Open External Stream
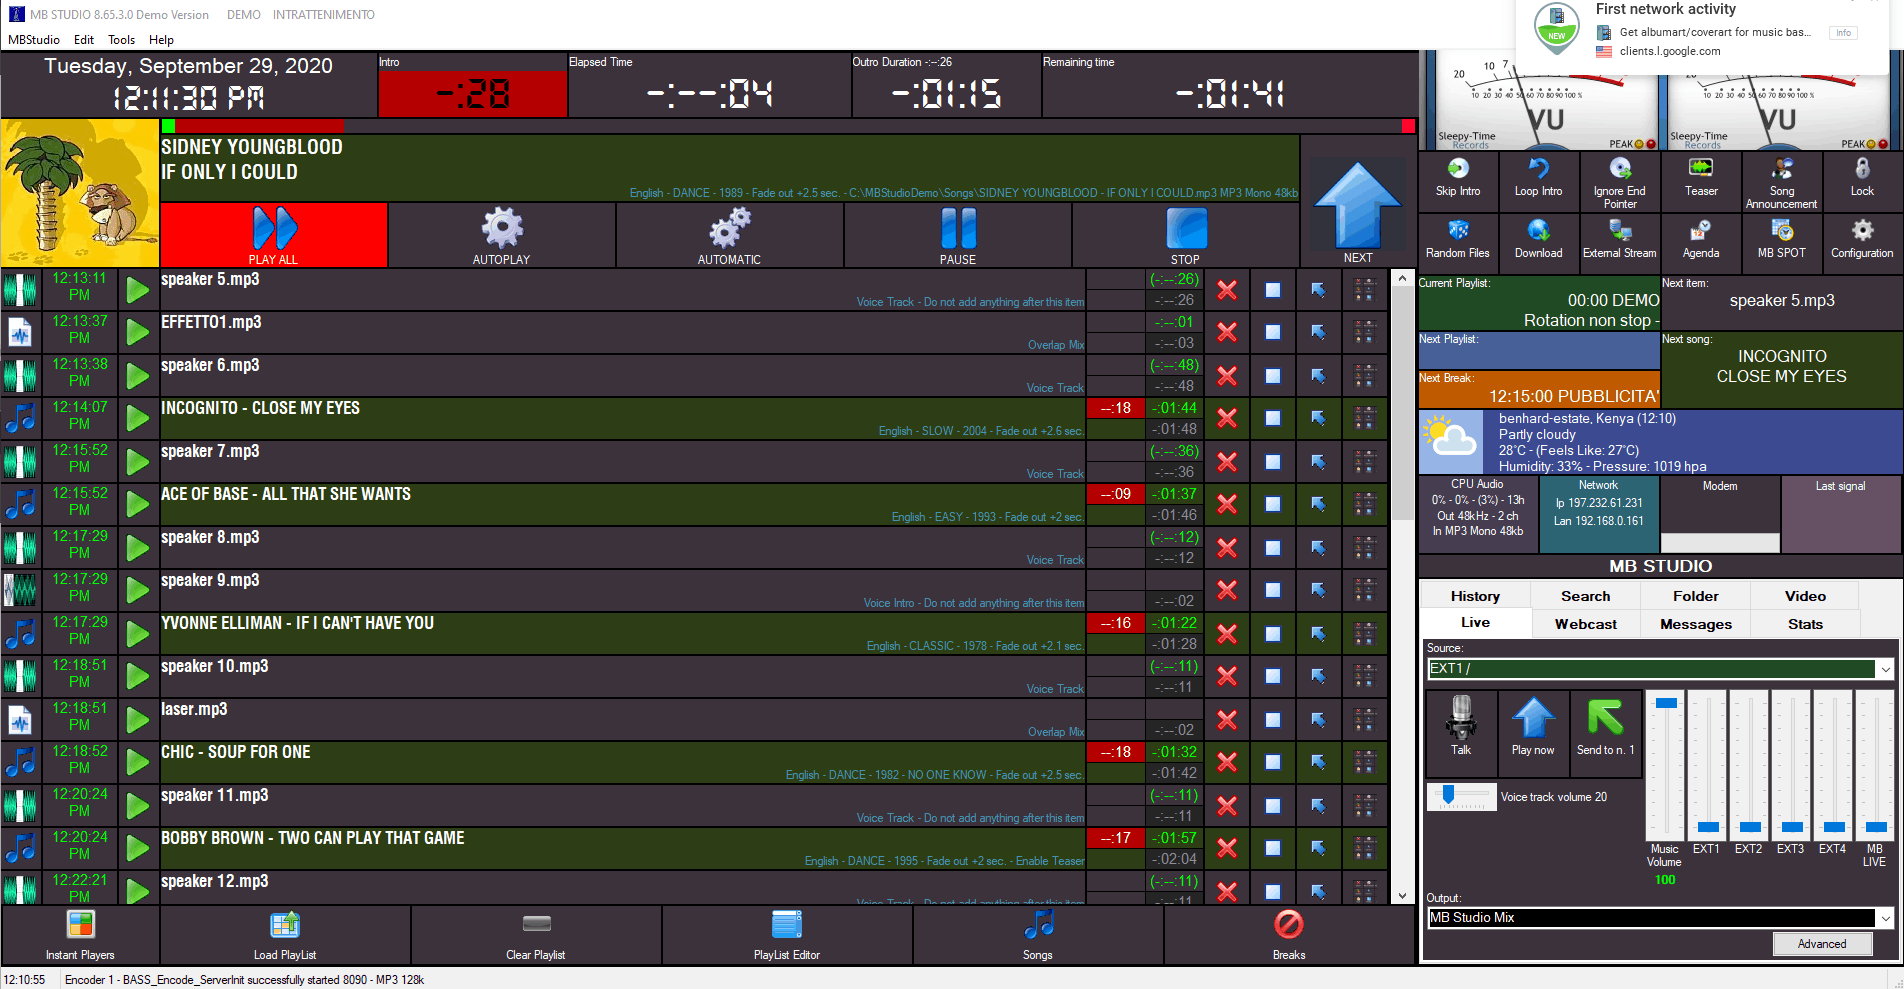The width and height of the screenshot is (1904, 989). 1619,232
